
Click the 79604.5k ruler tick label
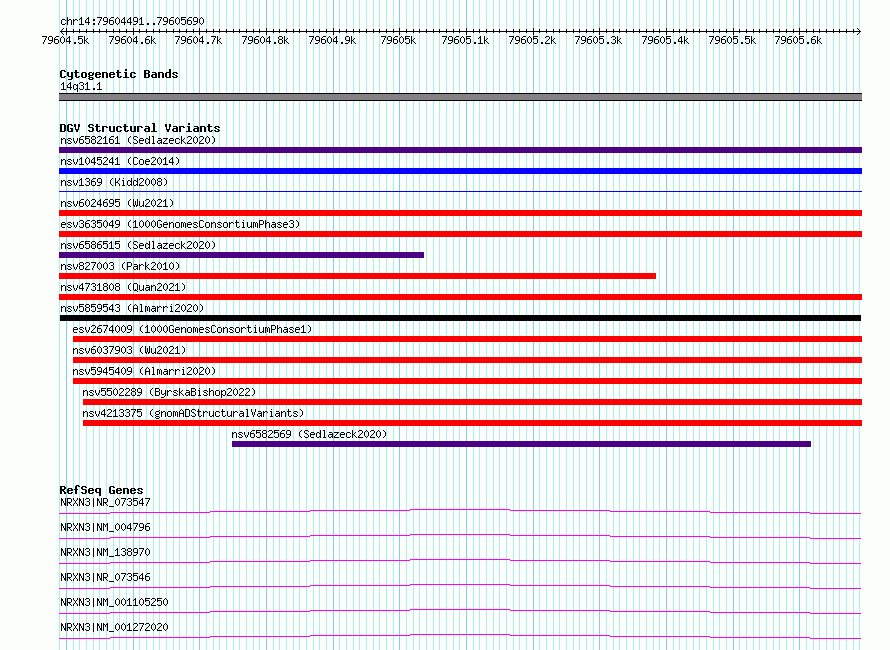pyautogui.click(x=65, y=40)
